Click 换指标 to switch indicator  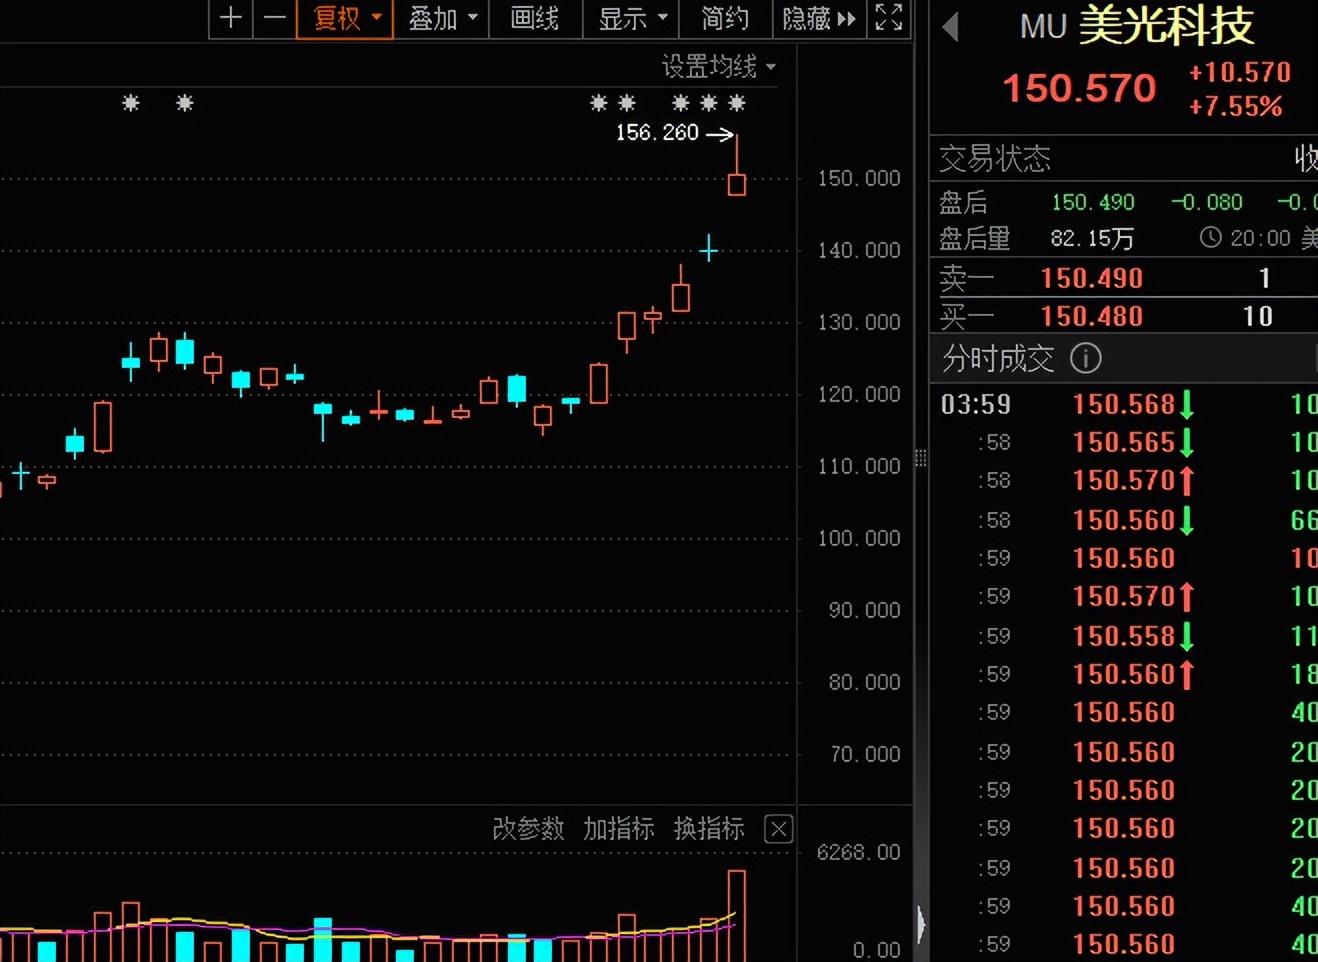pyautogui.click(x=709, y=828)
